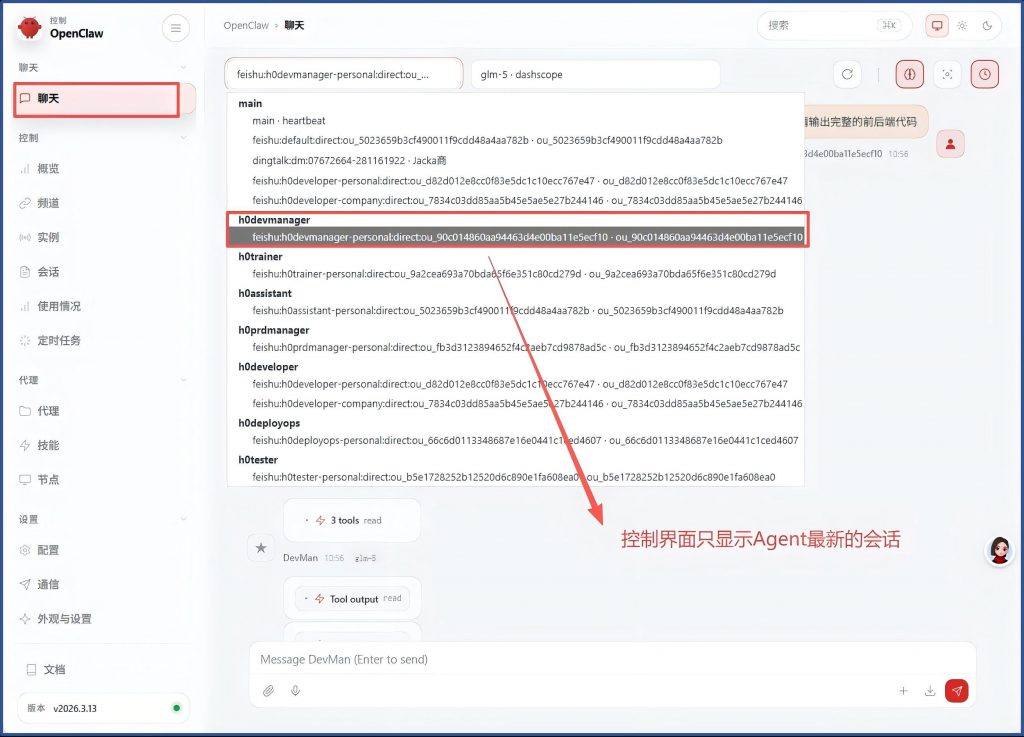This screenshot has height=737, width=1024.
Task: Toggle the focus mode icon
Action: coord(947,74)
